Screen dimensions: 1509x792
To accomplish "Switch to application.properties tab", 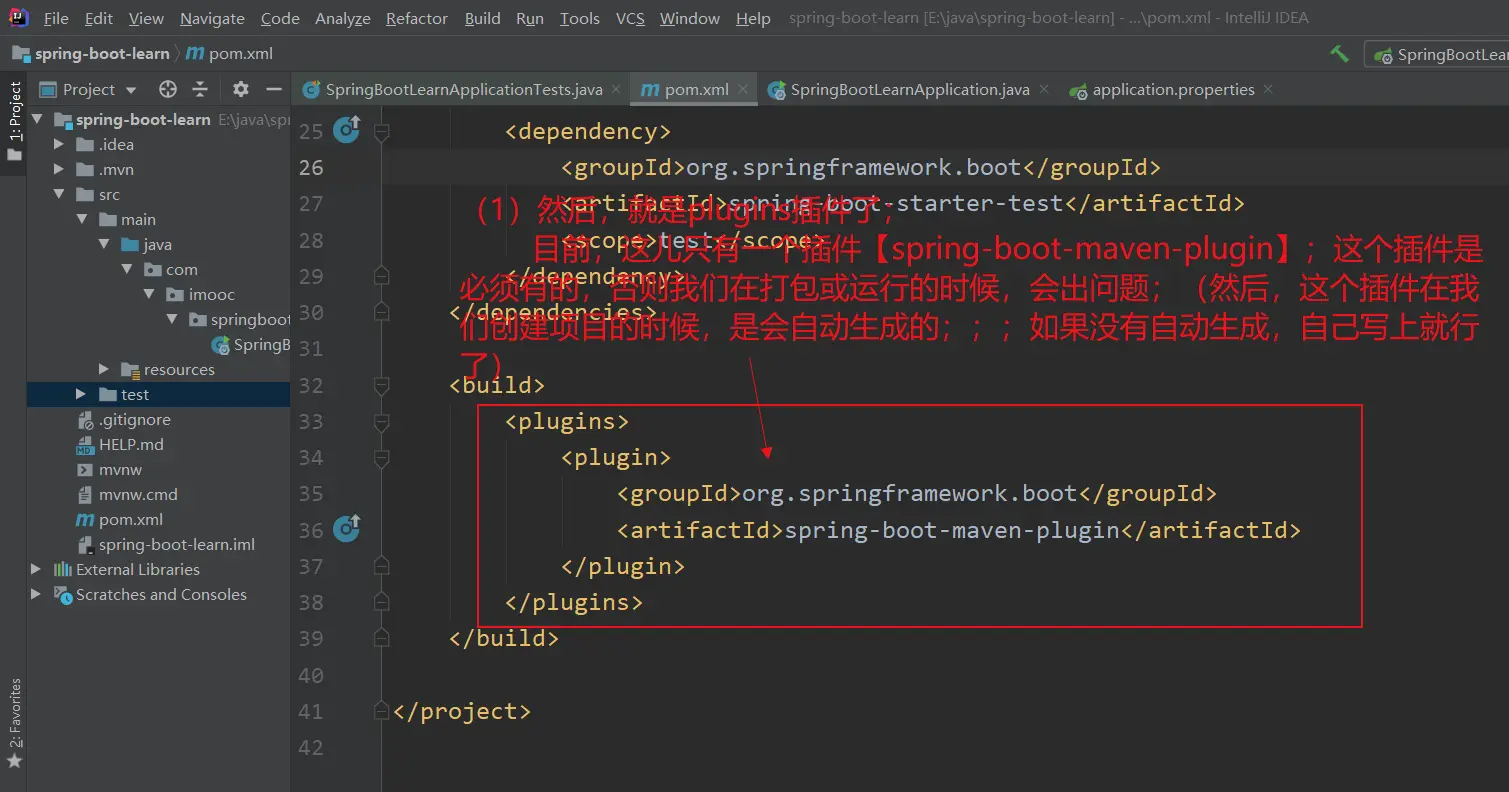I will coord(1172,89).
